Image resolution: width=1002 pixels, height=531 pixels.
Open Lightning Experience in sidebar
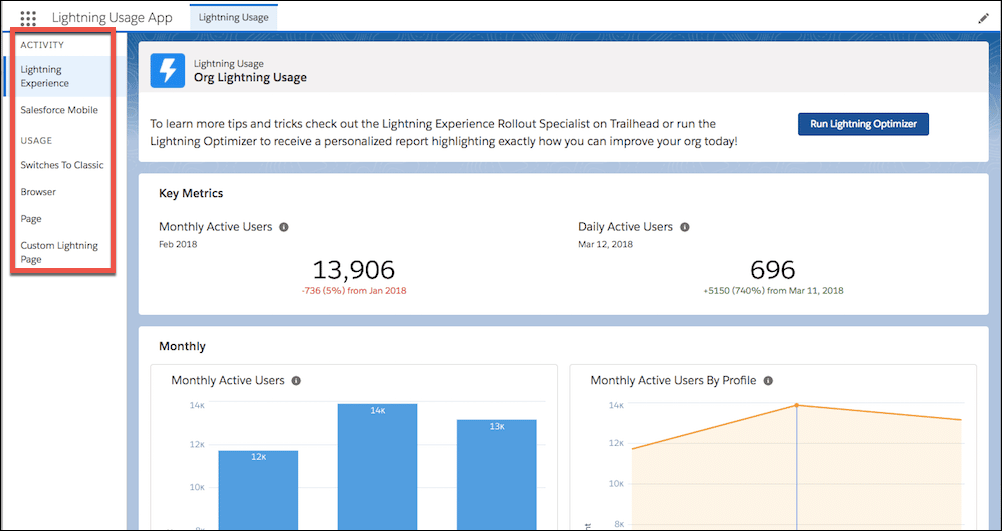pos(65,76)
